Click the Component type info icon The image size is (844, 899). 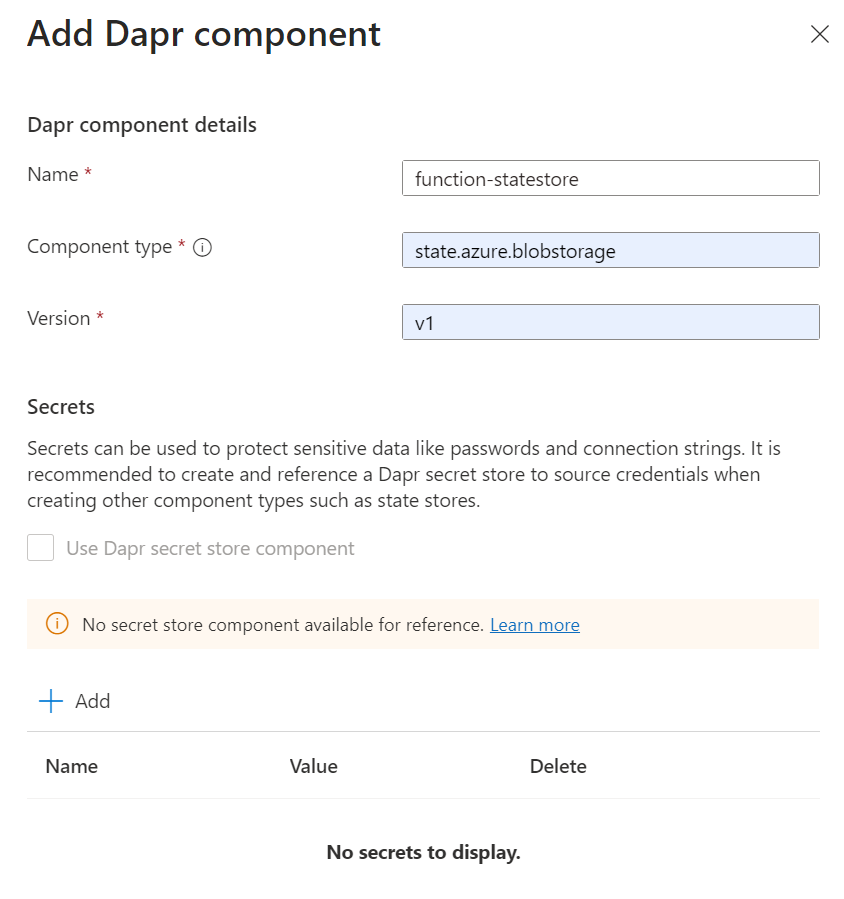[202, 247]
